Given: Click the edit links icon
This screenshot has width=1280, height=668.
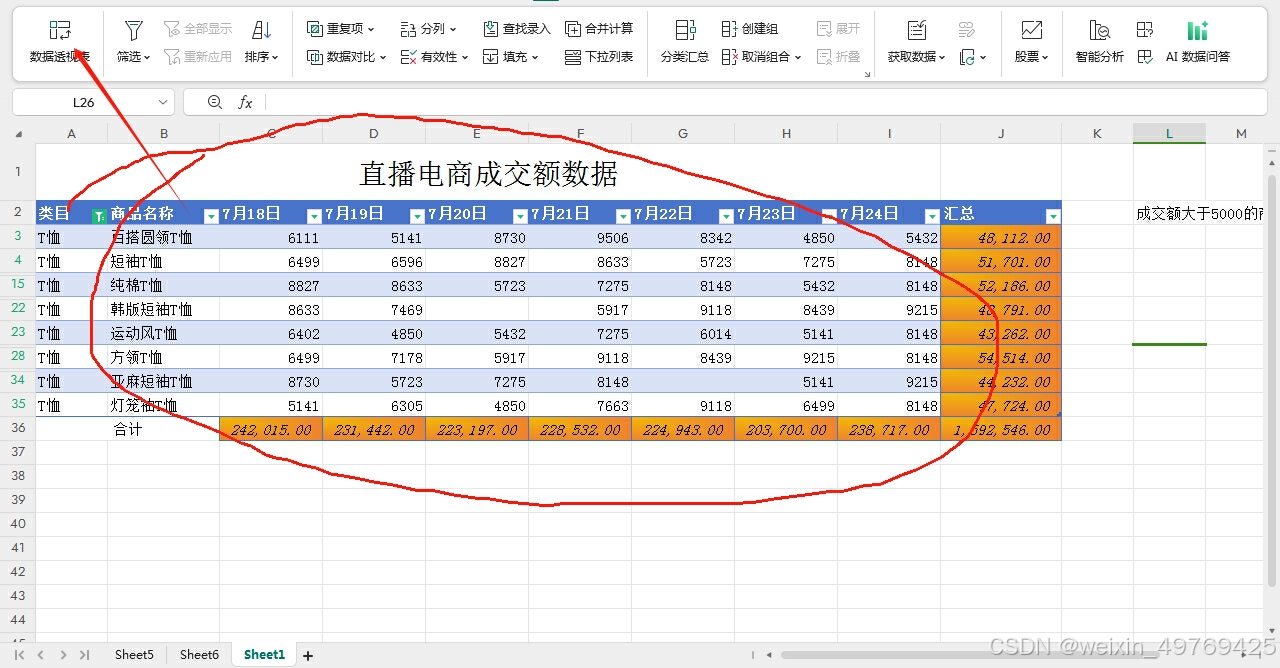Looking at the screenshot, I should click(x=967, y=30).
